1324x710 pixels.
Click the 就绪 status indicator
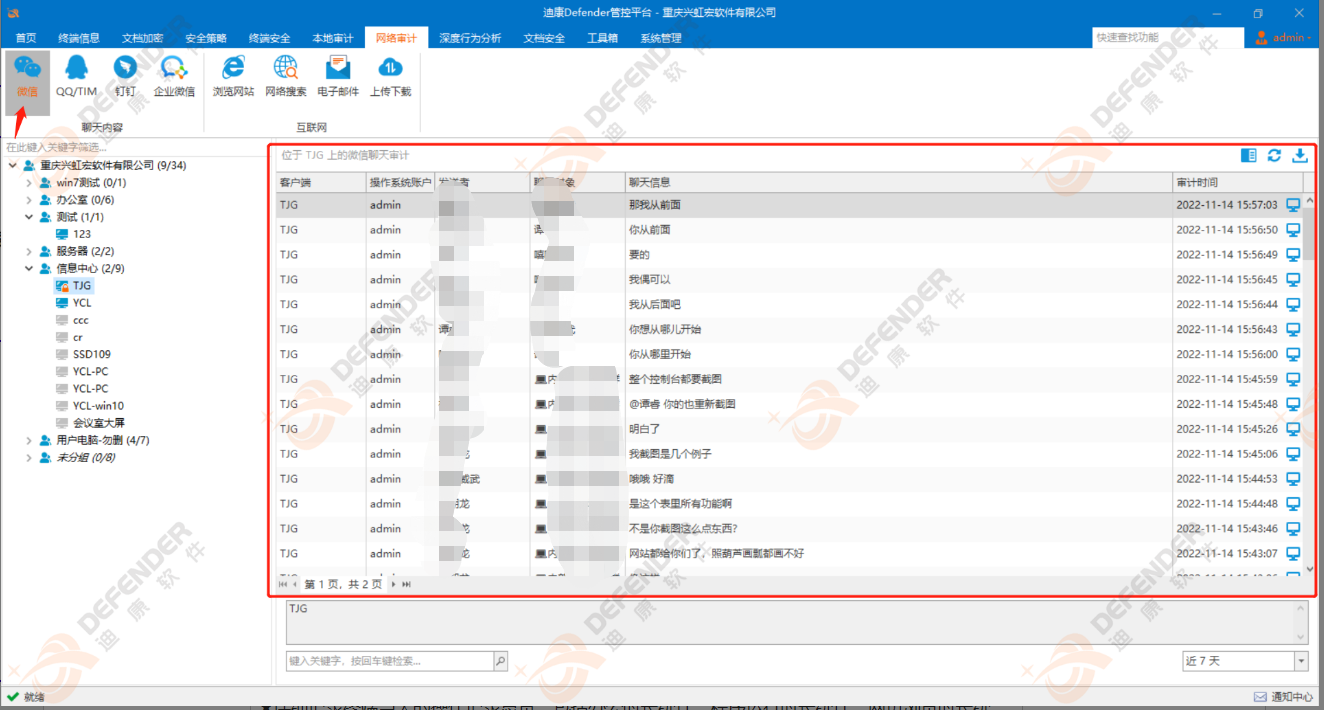[x=25, y=697]
